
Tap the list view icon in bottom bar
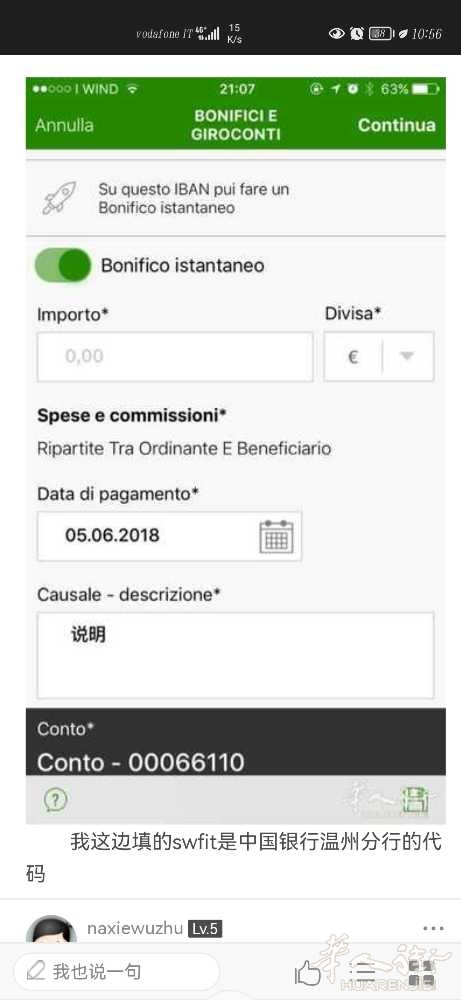click(364, 973)
